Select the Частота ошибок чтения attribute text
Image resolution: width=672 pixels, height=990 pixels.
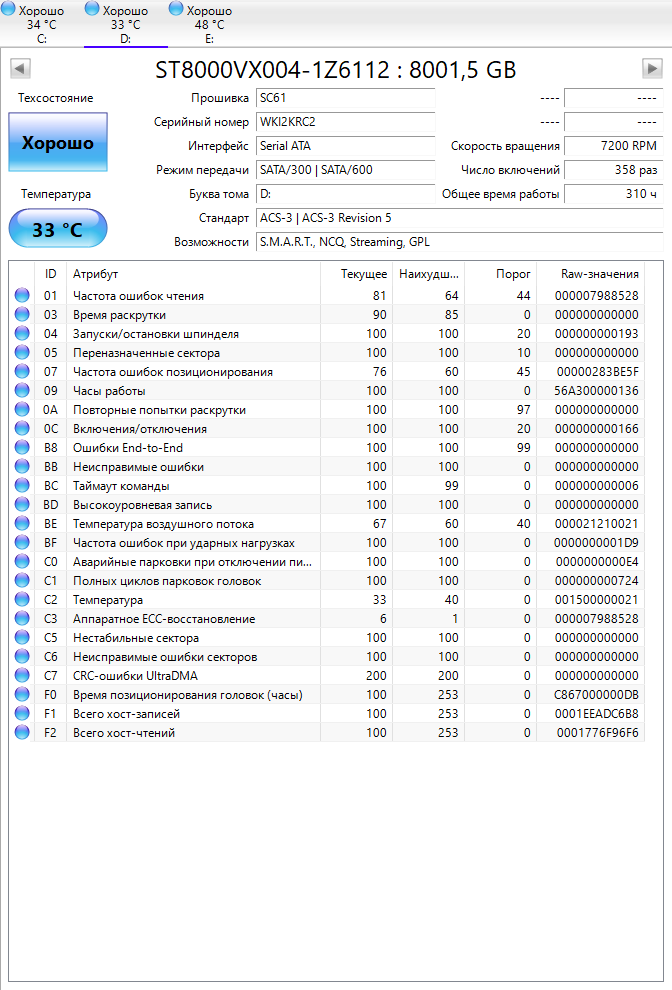[138, 295]
